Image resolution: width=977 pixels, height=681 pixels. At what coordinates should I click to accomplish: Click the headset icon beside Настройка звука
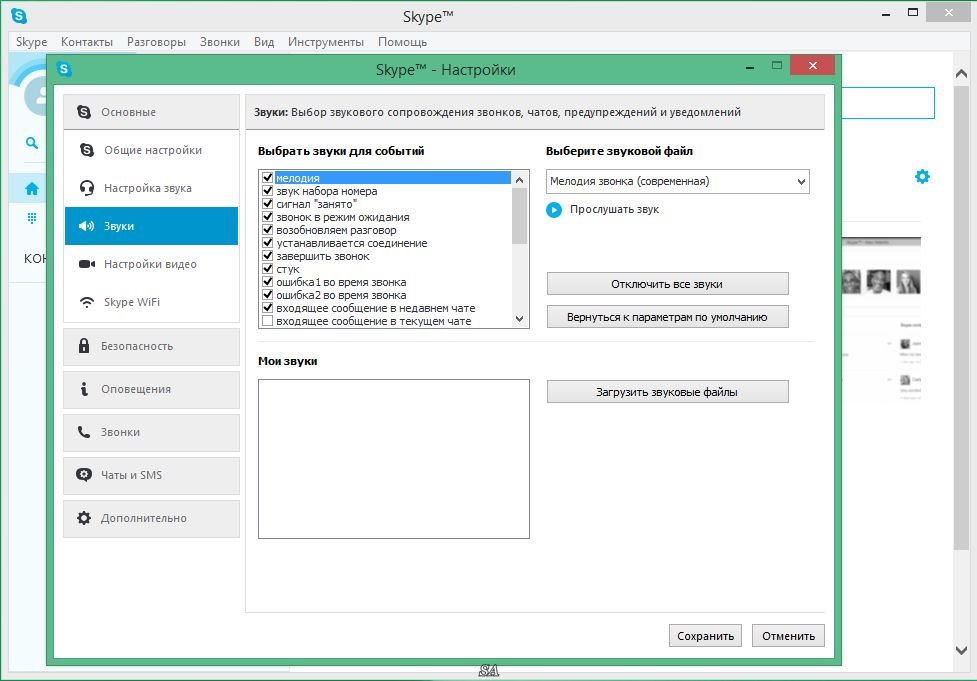[87, 188]
